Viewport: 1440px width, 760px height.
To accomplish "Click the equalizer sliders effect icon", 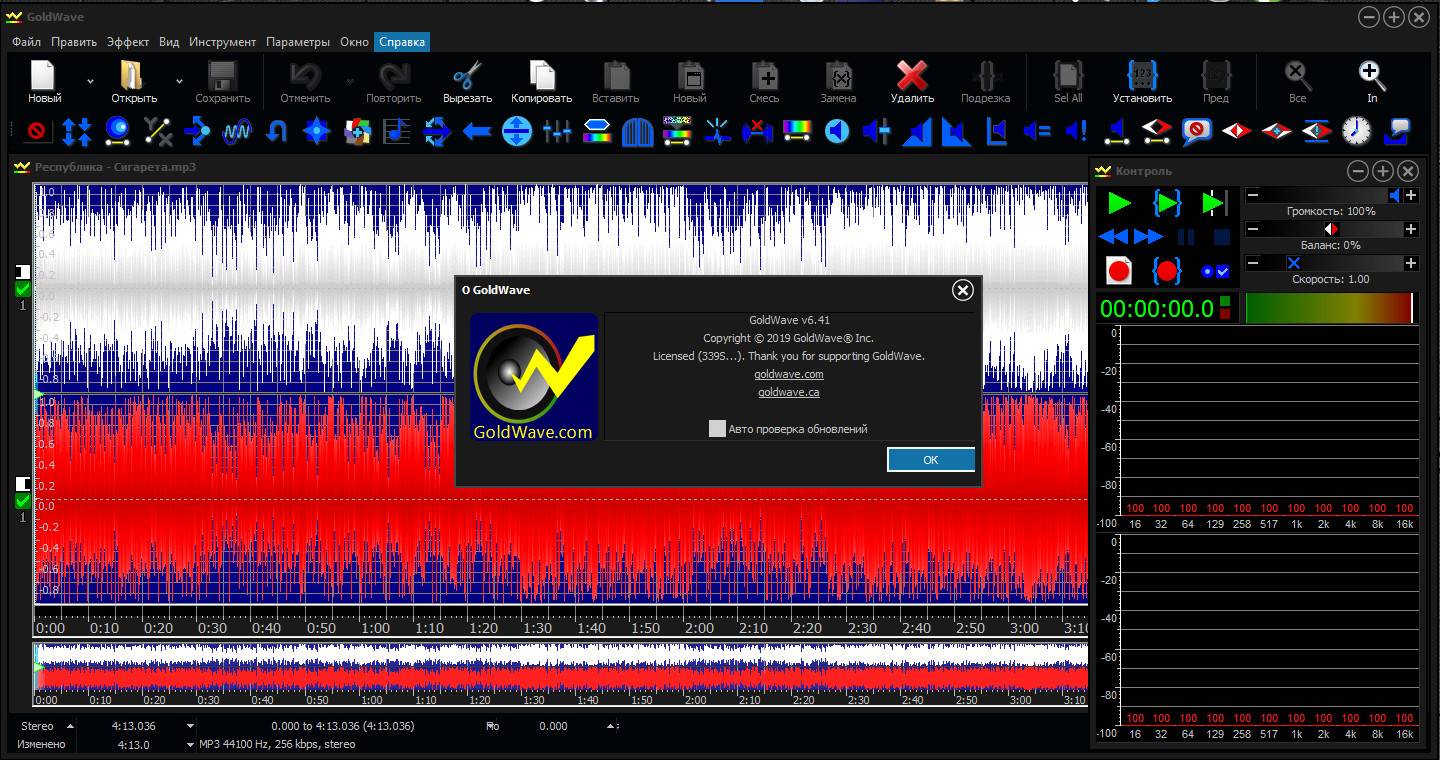I will click(x=557, y=131).
